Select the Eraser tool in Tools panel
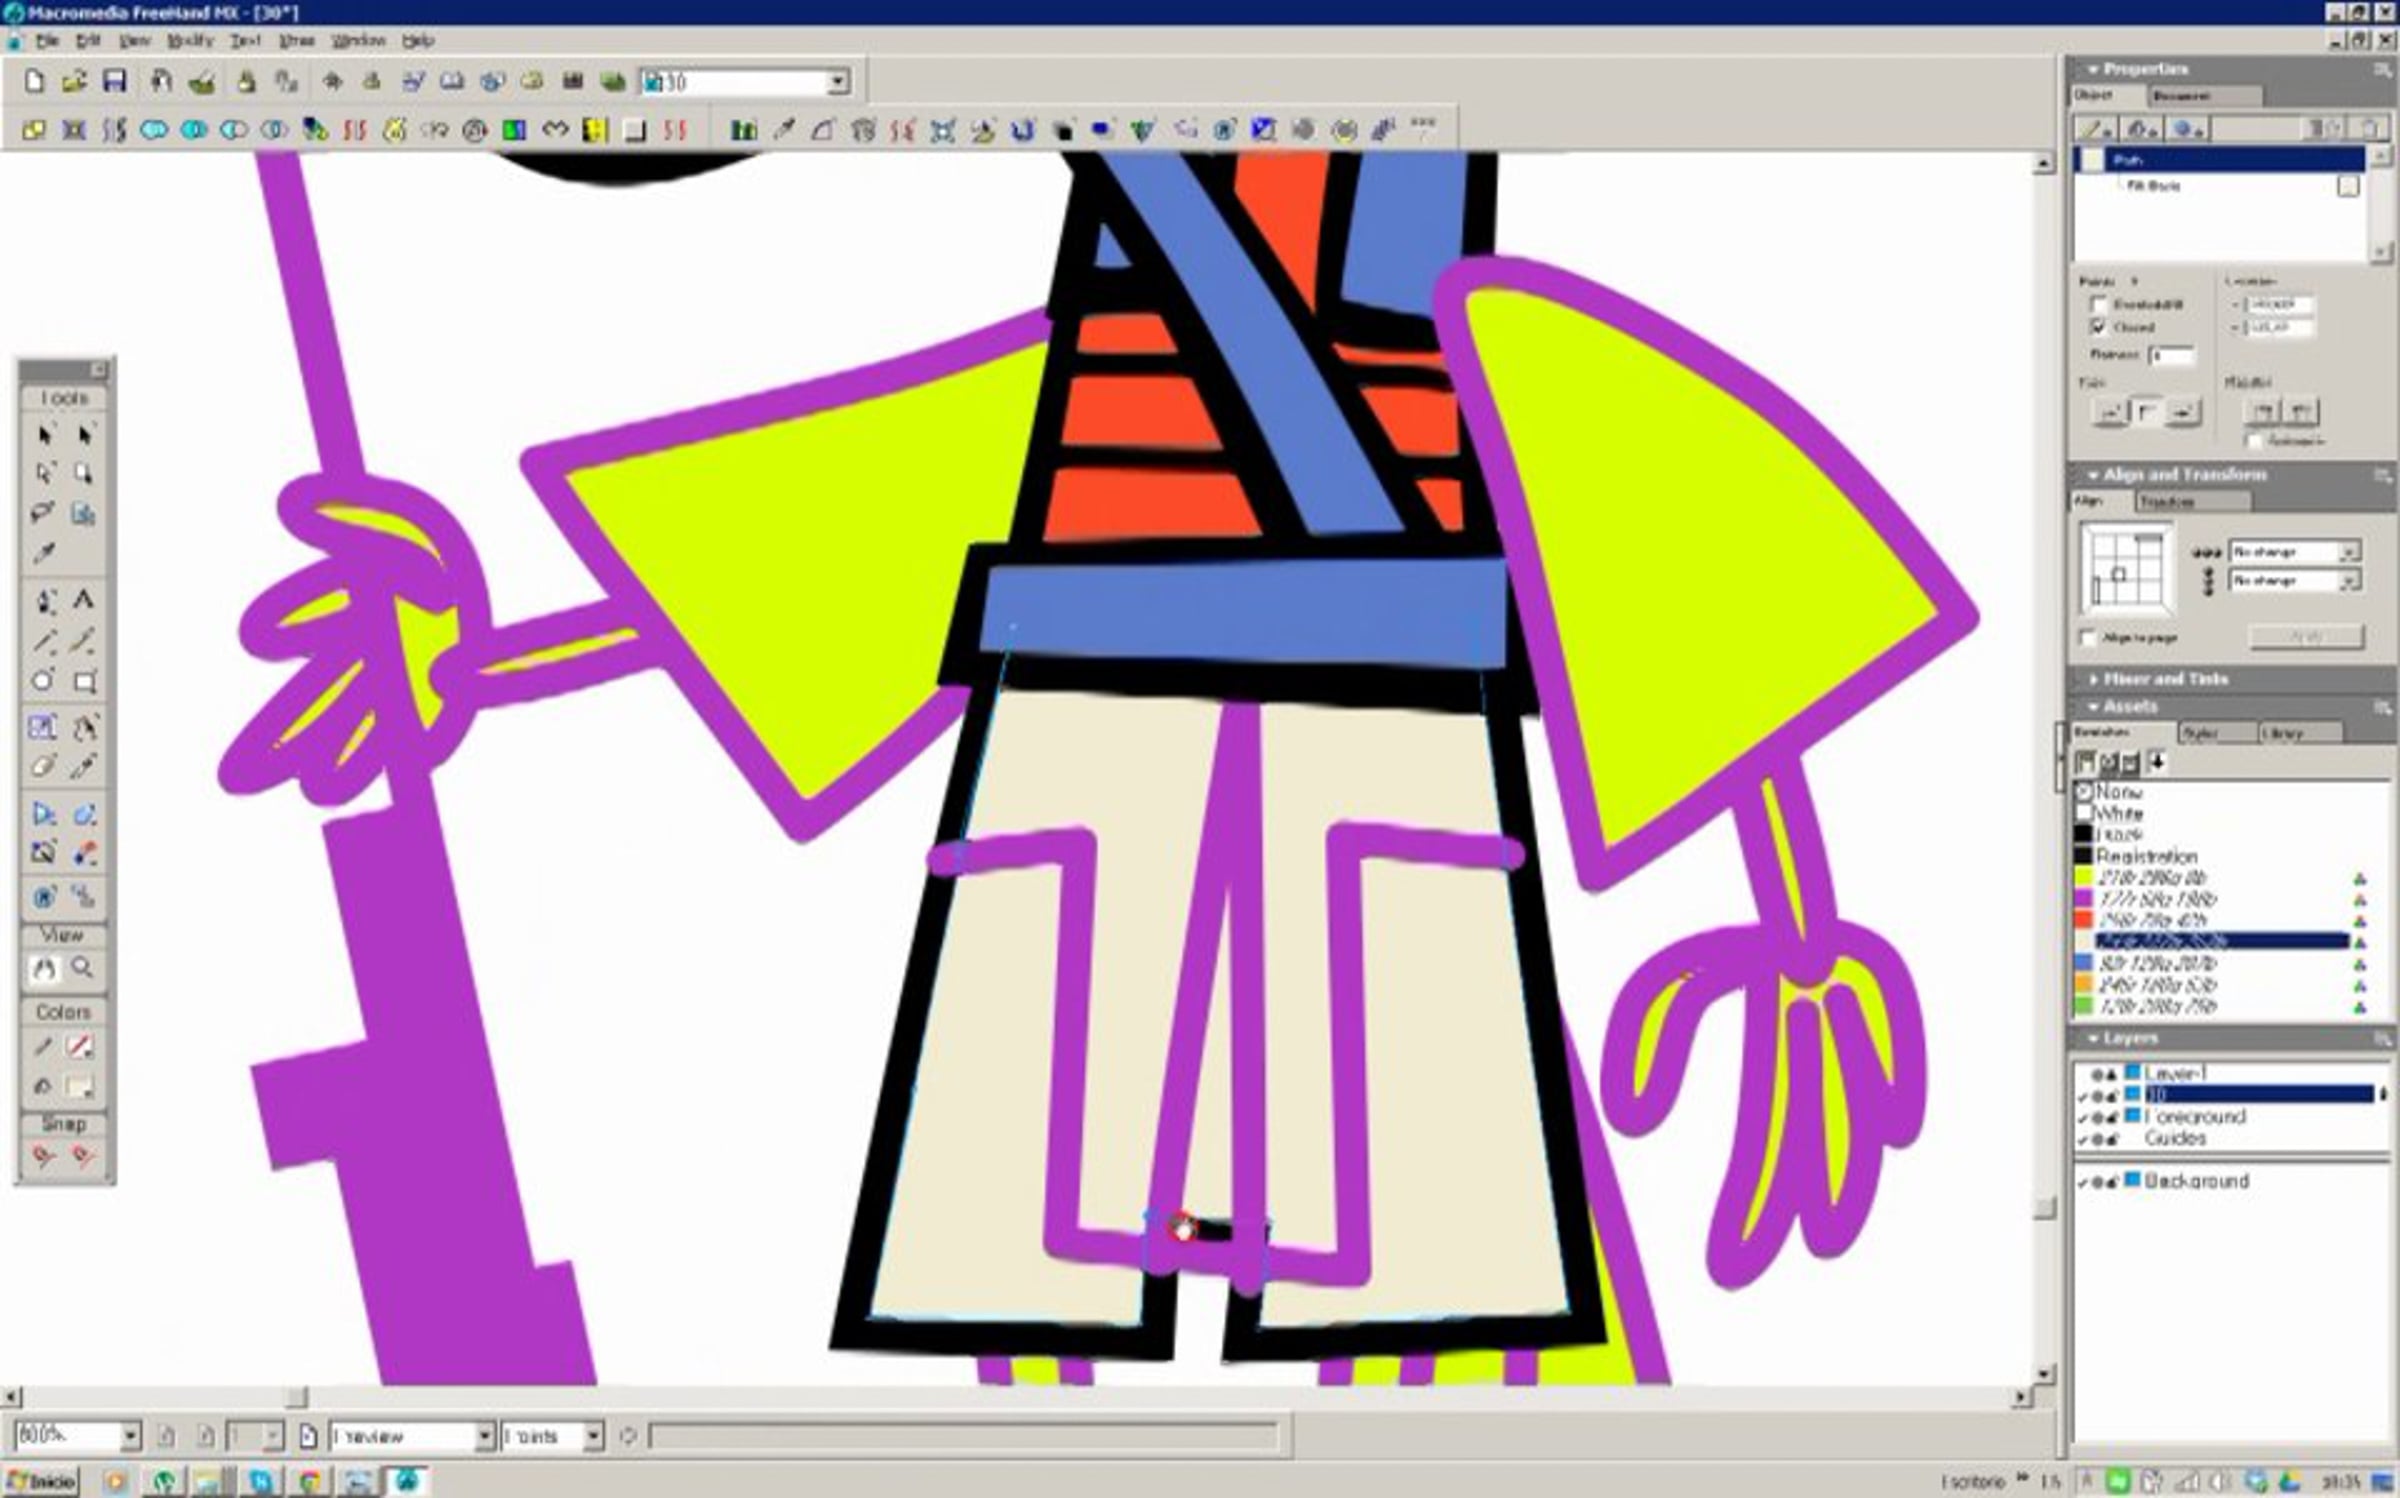Viewport: 2400px width, 1498px height. [43, 767]
